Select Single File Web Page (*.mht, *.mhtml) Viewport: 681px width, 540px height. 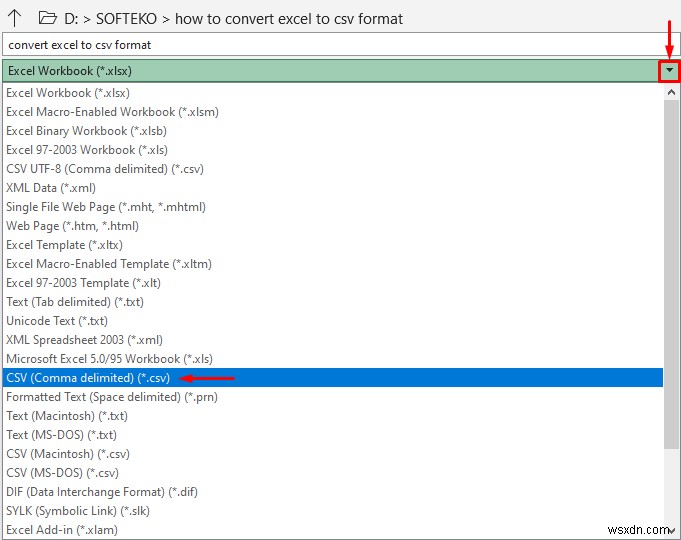(333, 207)
